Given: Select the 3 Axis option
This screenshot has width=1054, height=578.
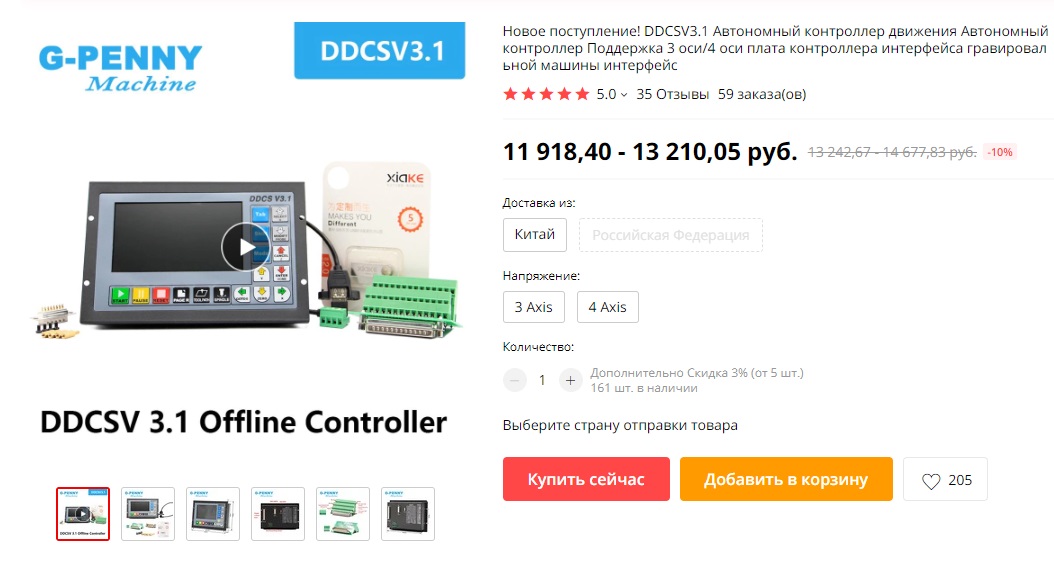Looking at the screenshot, I should pos(534,307).
